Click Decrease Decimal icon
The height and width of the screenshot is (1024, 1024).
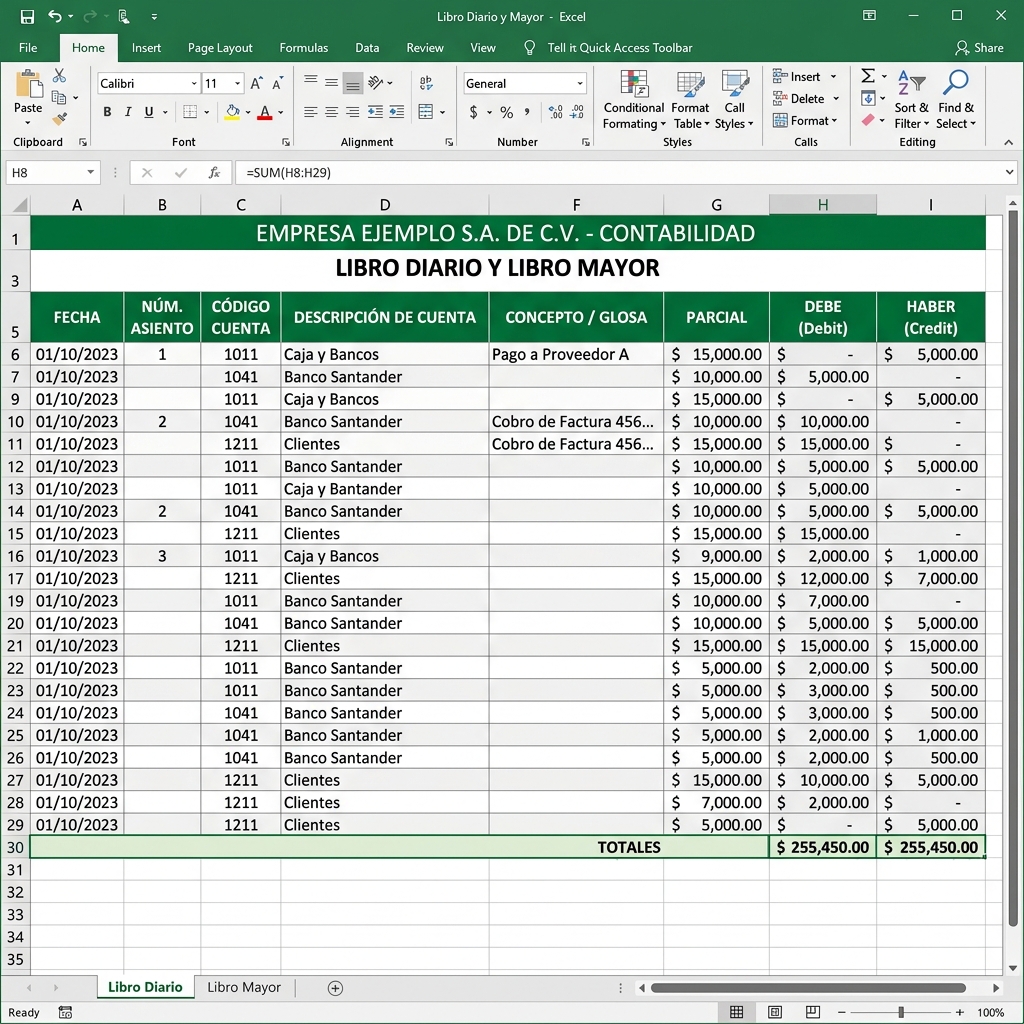[577, 112]
